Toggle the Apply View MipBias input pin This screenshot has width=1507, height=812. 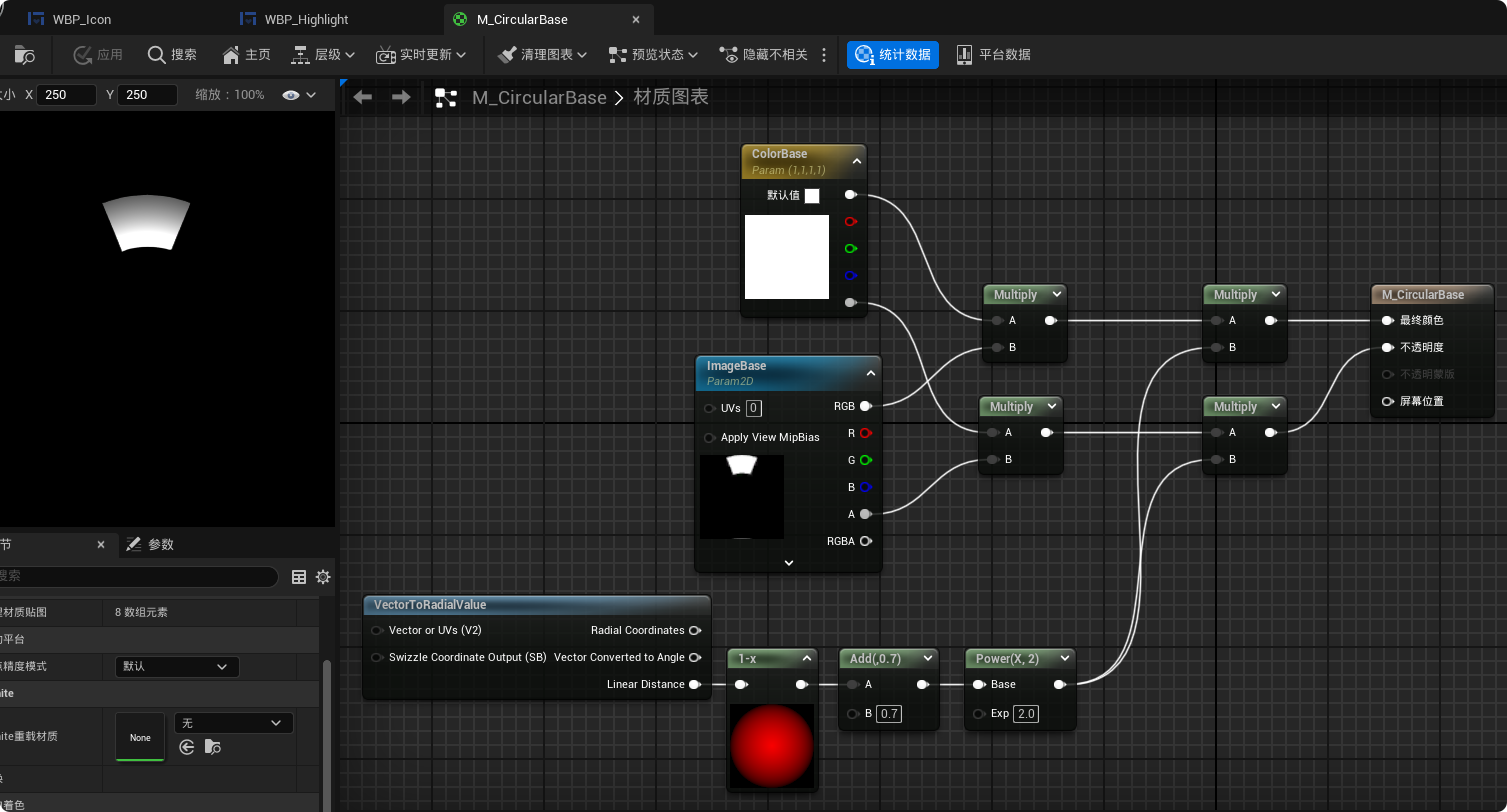coord(710,438)
